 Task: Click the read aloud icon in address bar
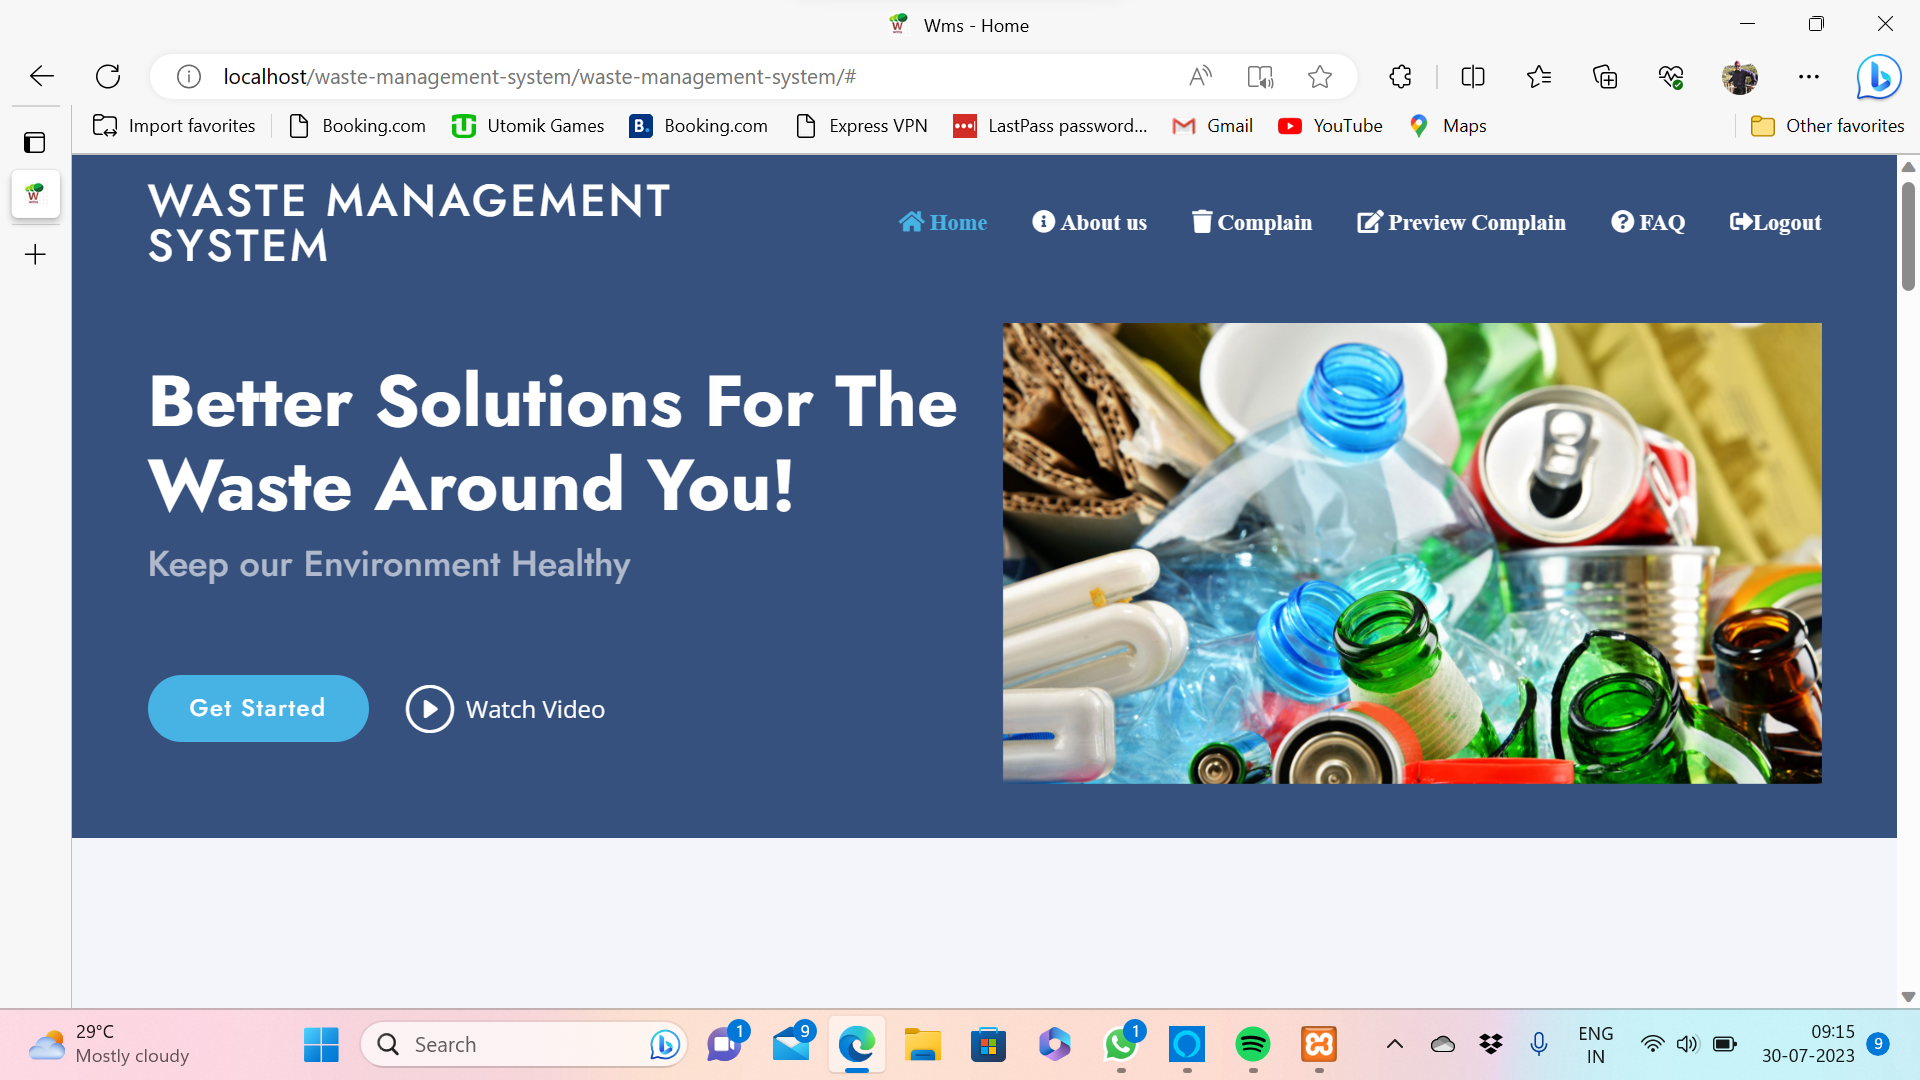coord(1200,76)
